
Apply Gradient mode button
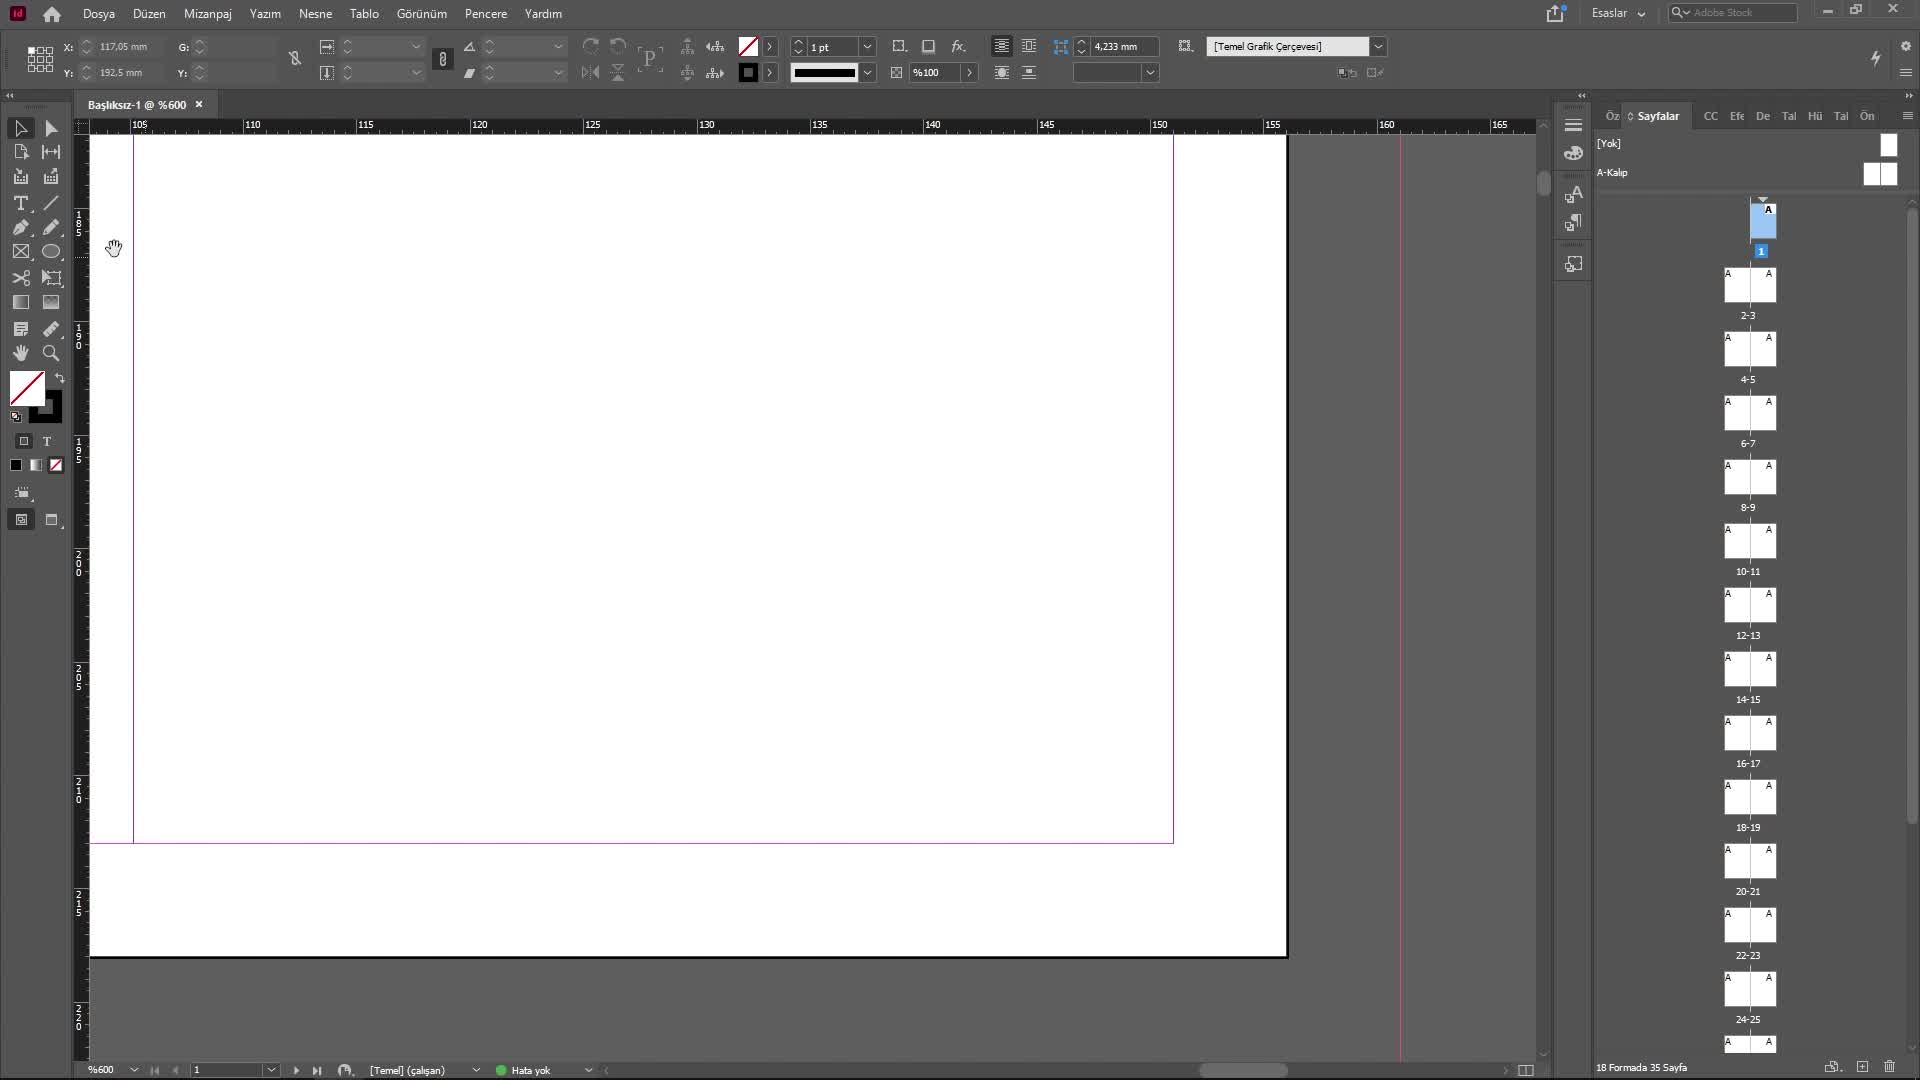coord(36,465)
